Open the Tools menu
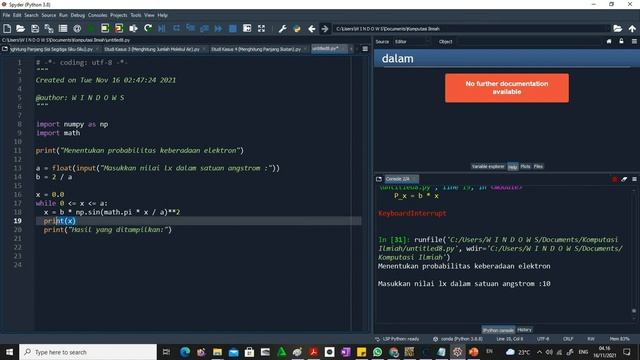 coord(136,15)
